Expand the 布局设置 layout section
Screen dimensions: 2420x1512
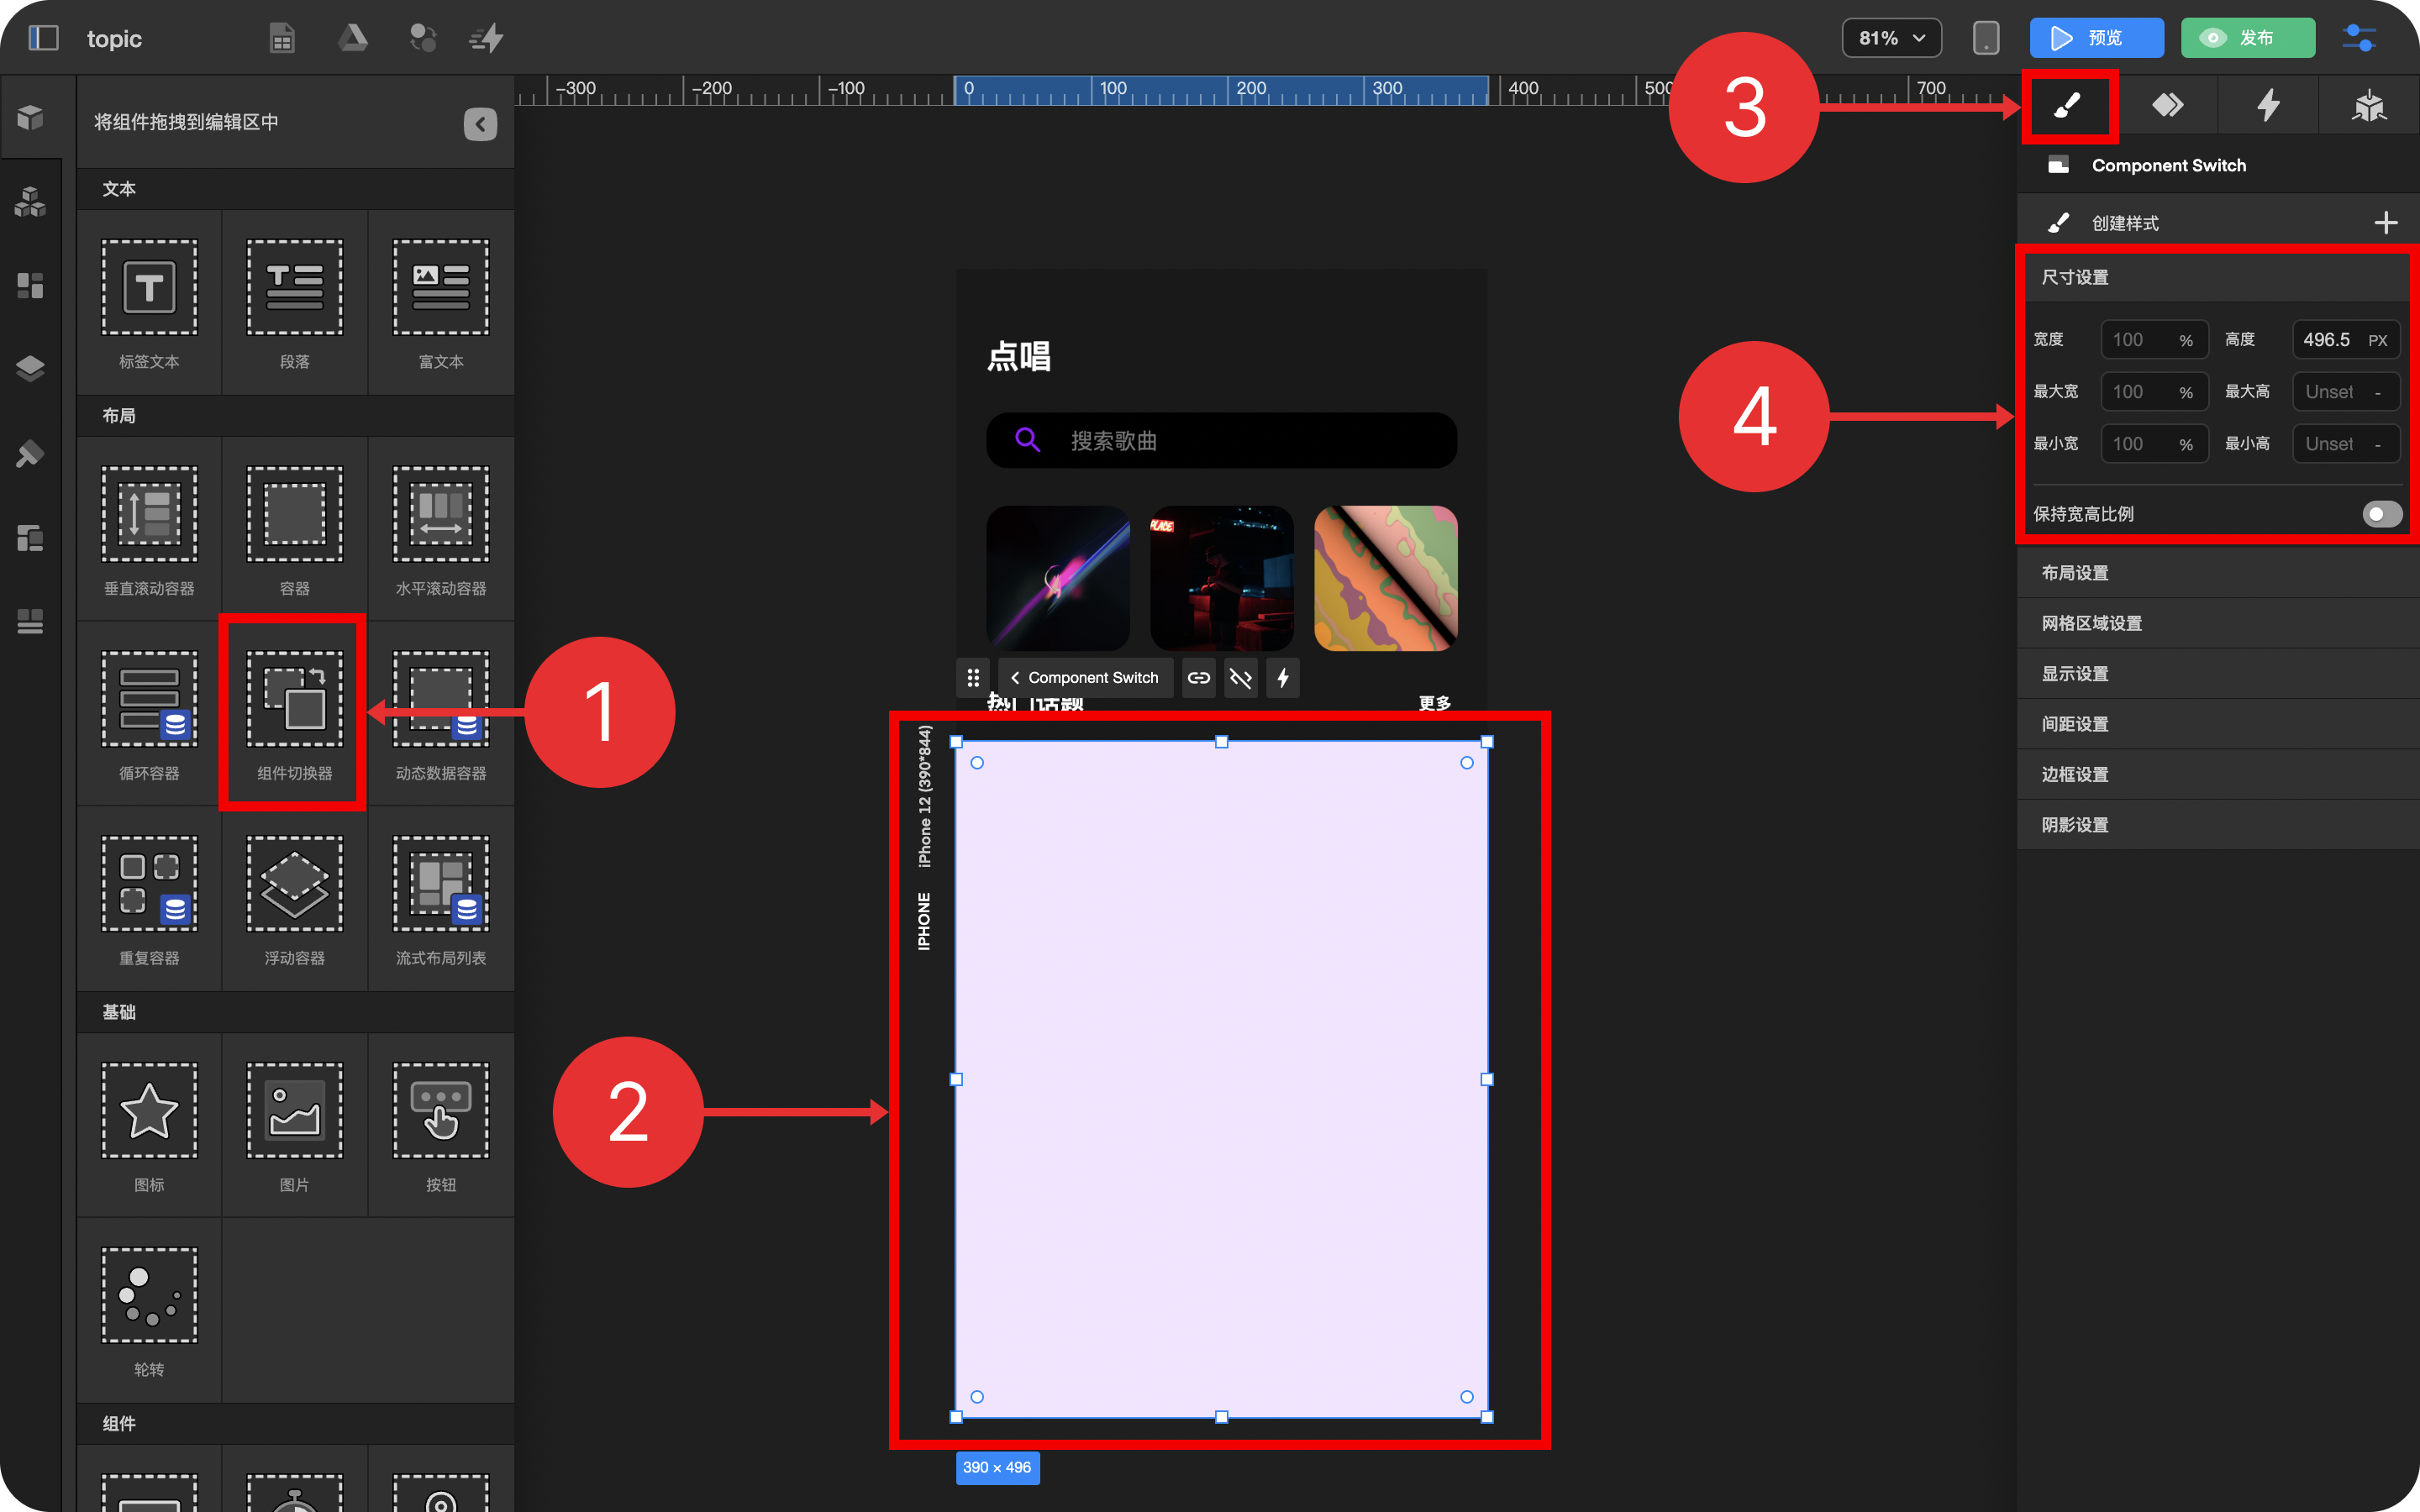coord(2217,573)
